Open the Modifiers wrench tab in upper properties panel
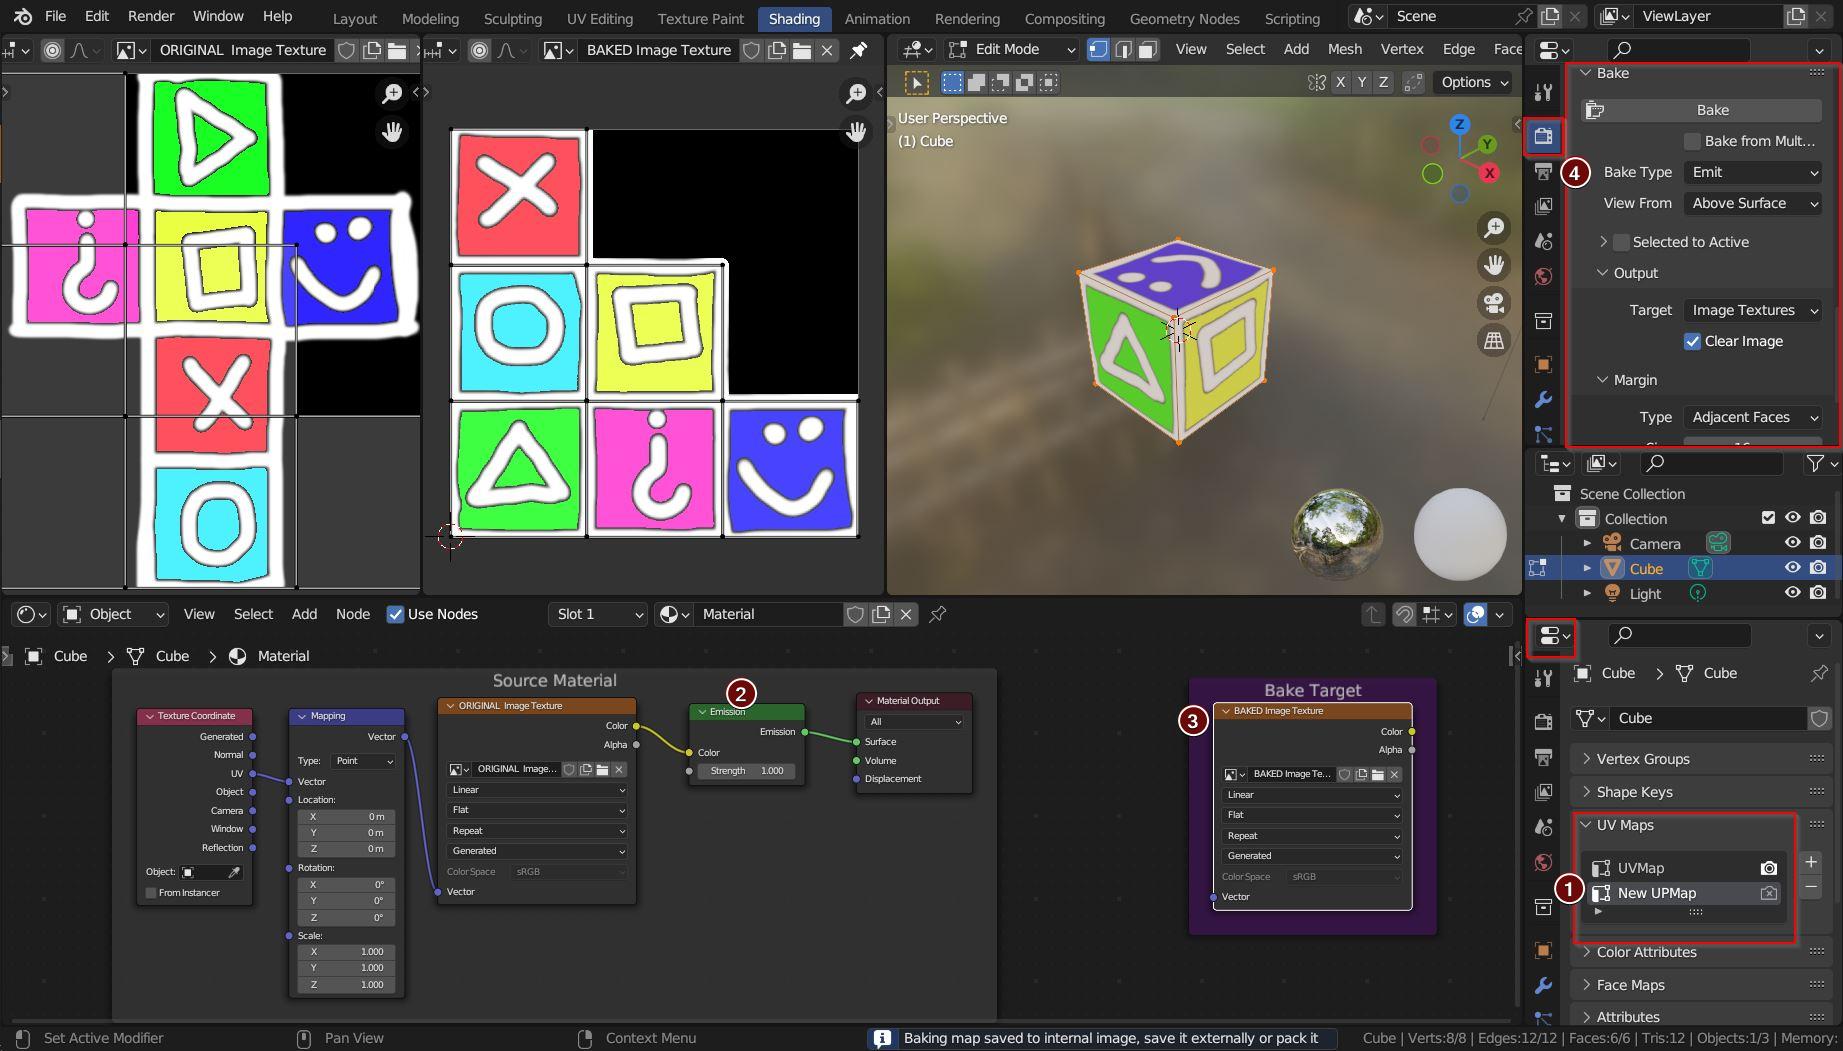Screen dimensions: 1843x1051 pyautogui.click(x=1543, y=400)
